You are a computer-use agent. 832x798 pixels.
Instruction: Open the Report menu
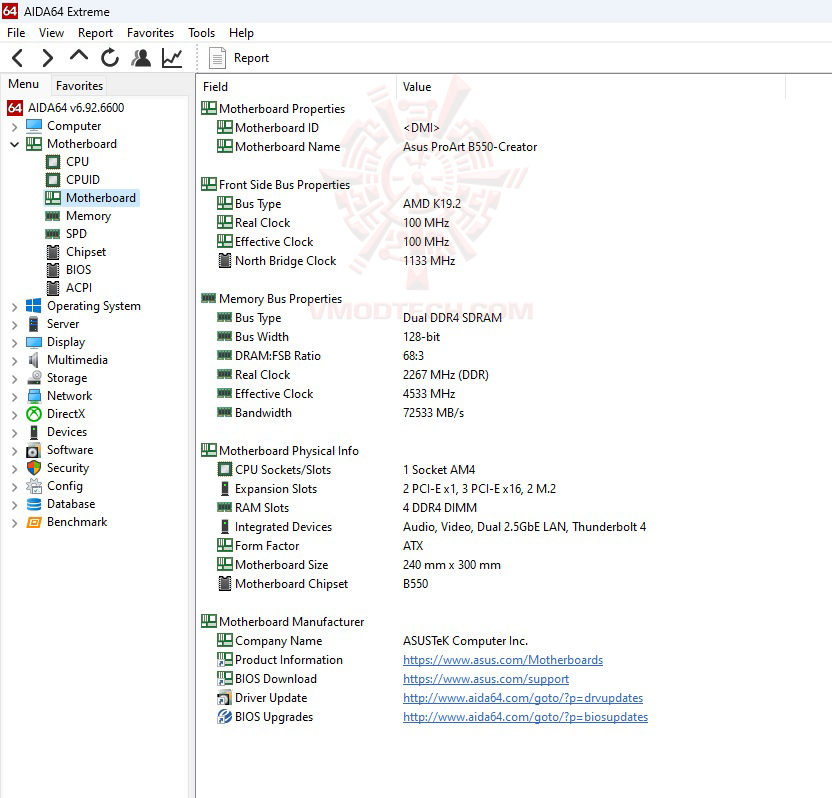coord(95,33)
